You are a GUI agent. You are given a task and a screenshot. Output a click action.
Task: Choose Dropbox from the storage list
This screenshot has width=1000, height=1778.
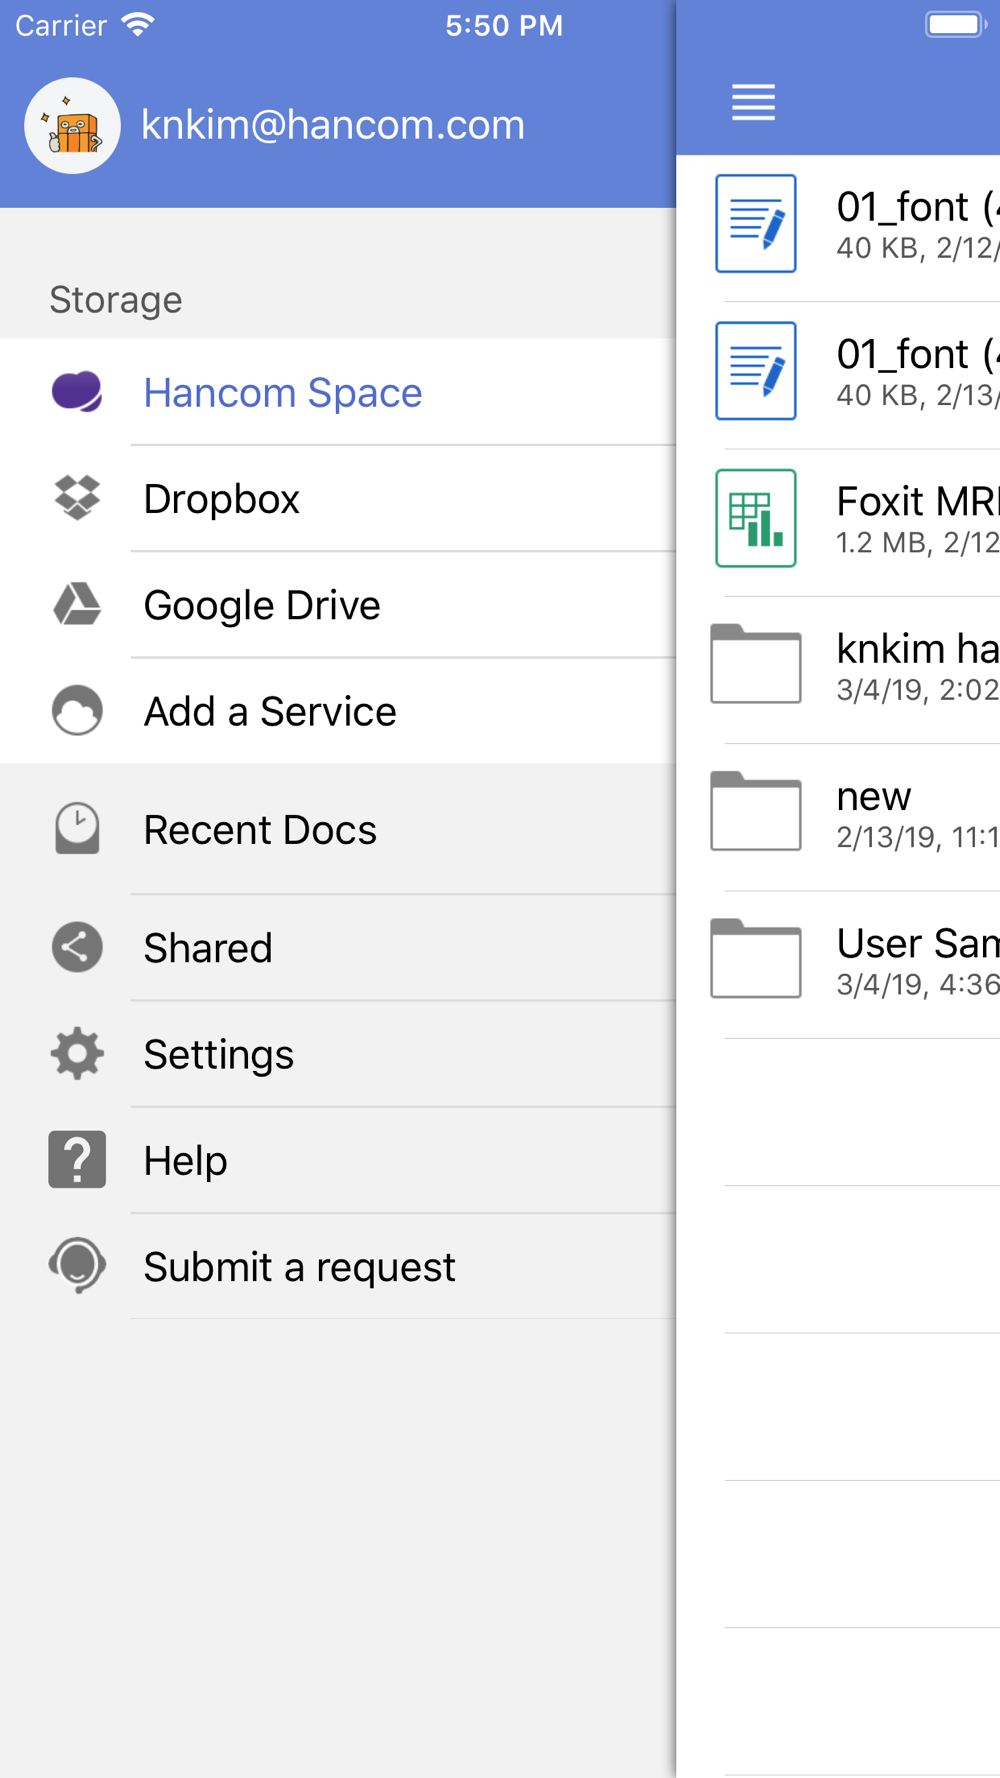338,498
